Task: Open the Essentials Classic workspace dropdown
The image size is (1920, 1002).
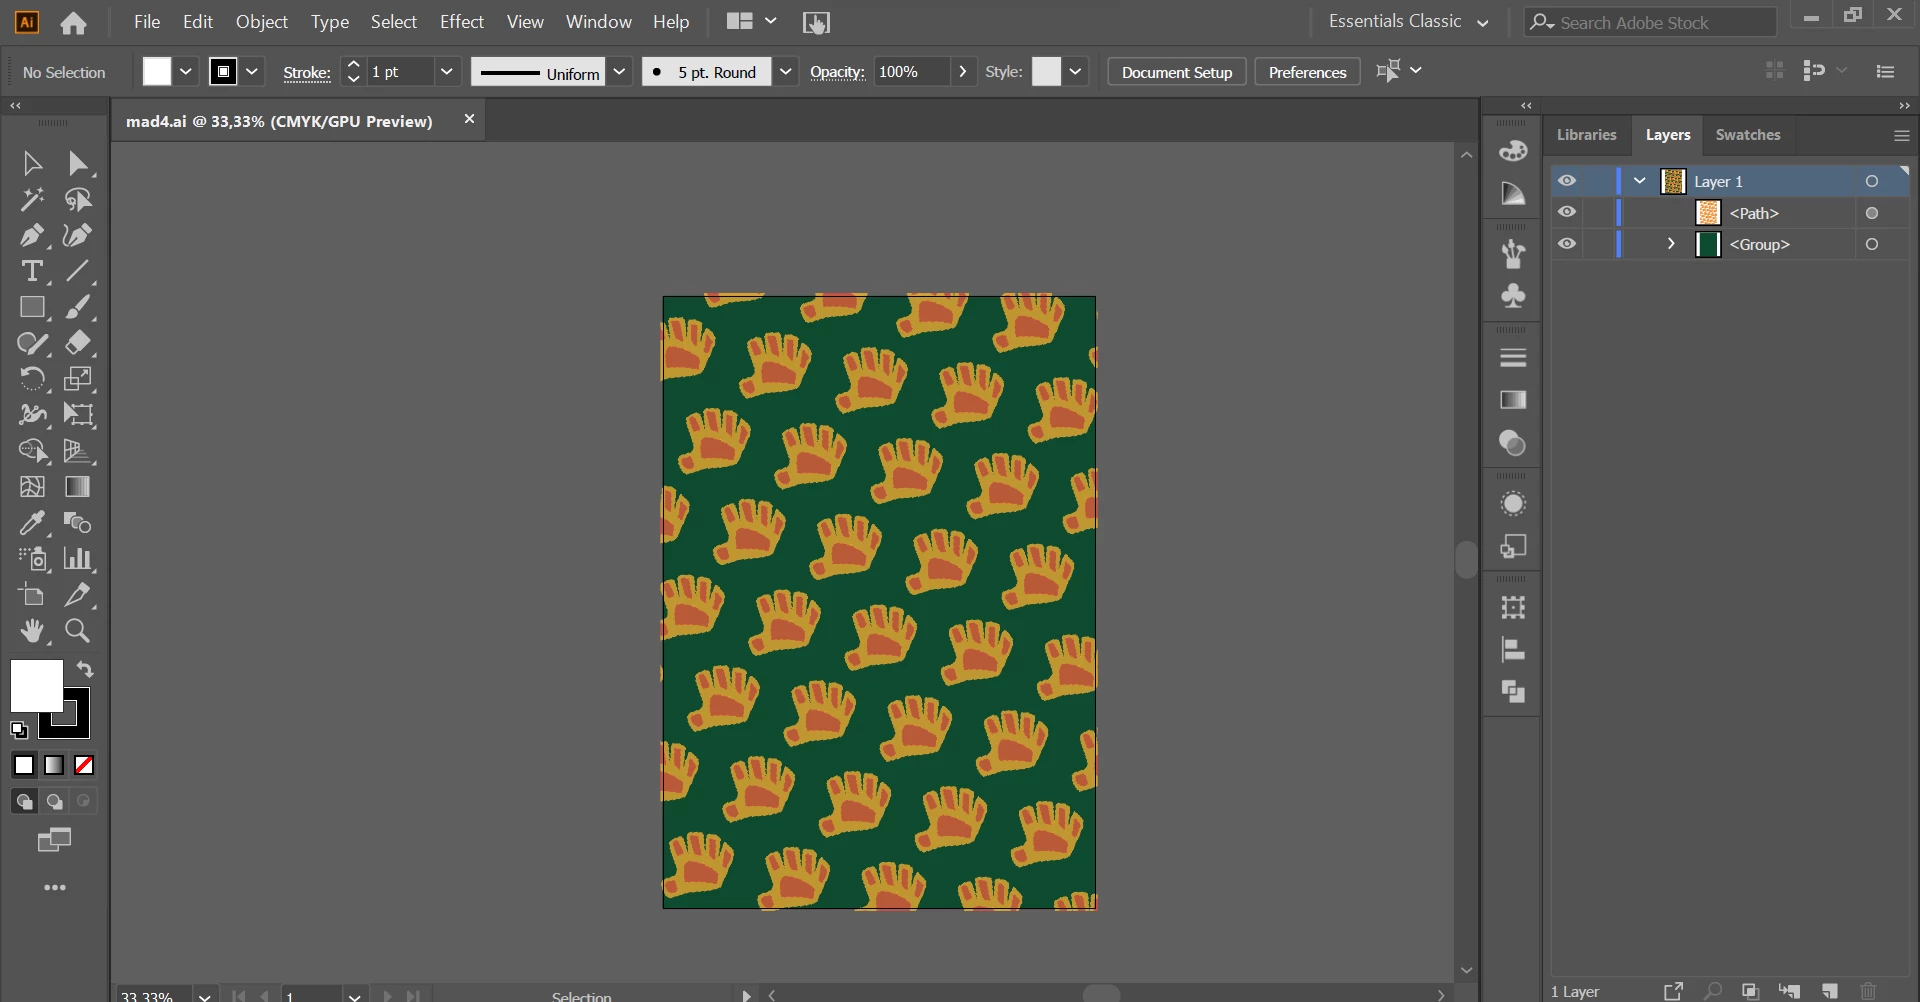Action: (1408, 22)
